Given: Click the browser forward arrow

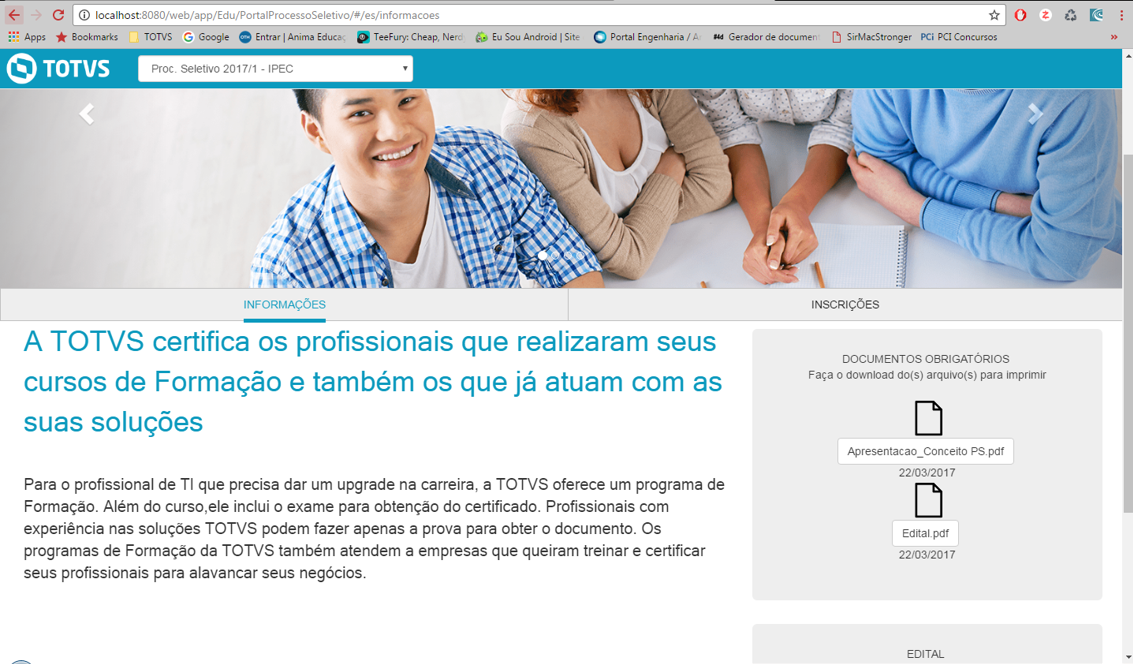Looking at the screenshot, I should (x=36, y=14).
